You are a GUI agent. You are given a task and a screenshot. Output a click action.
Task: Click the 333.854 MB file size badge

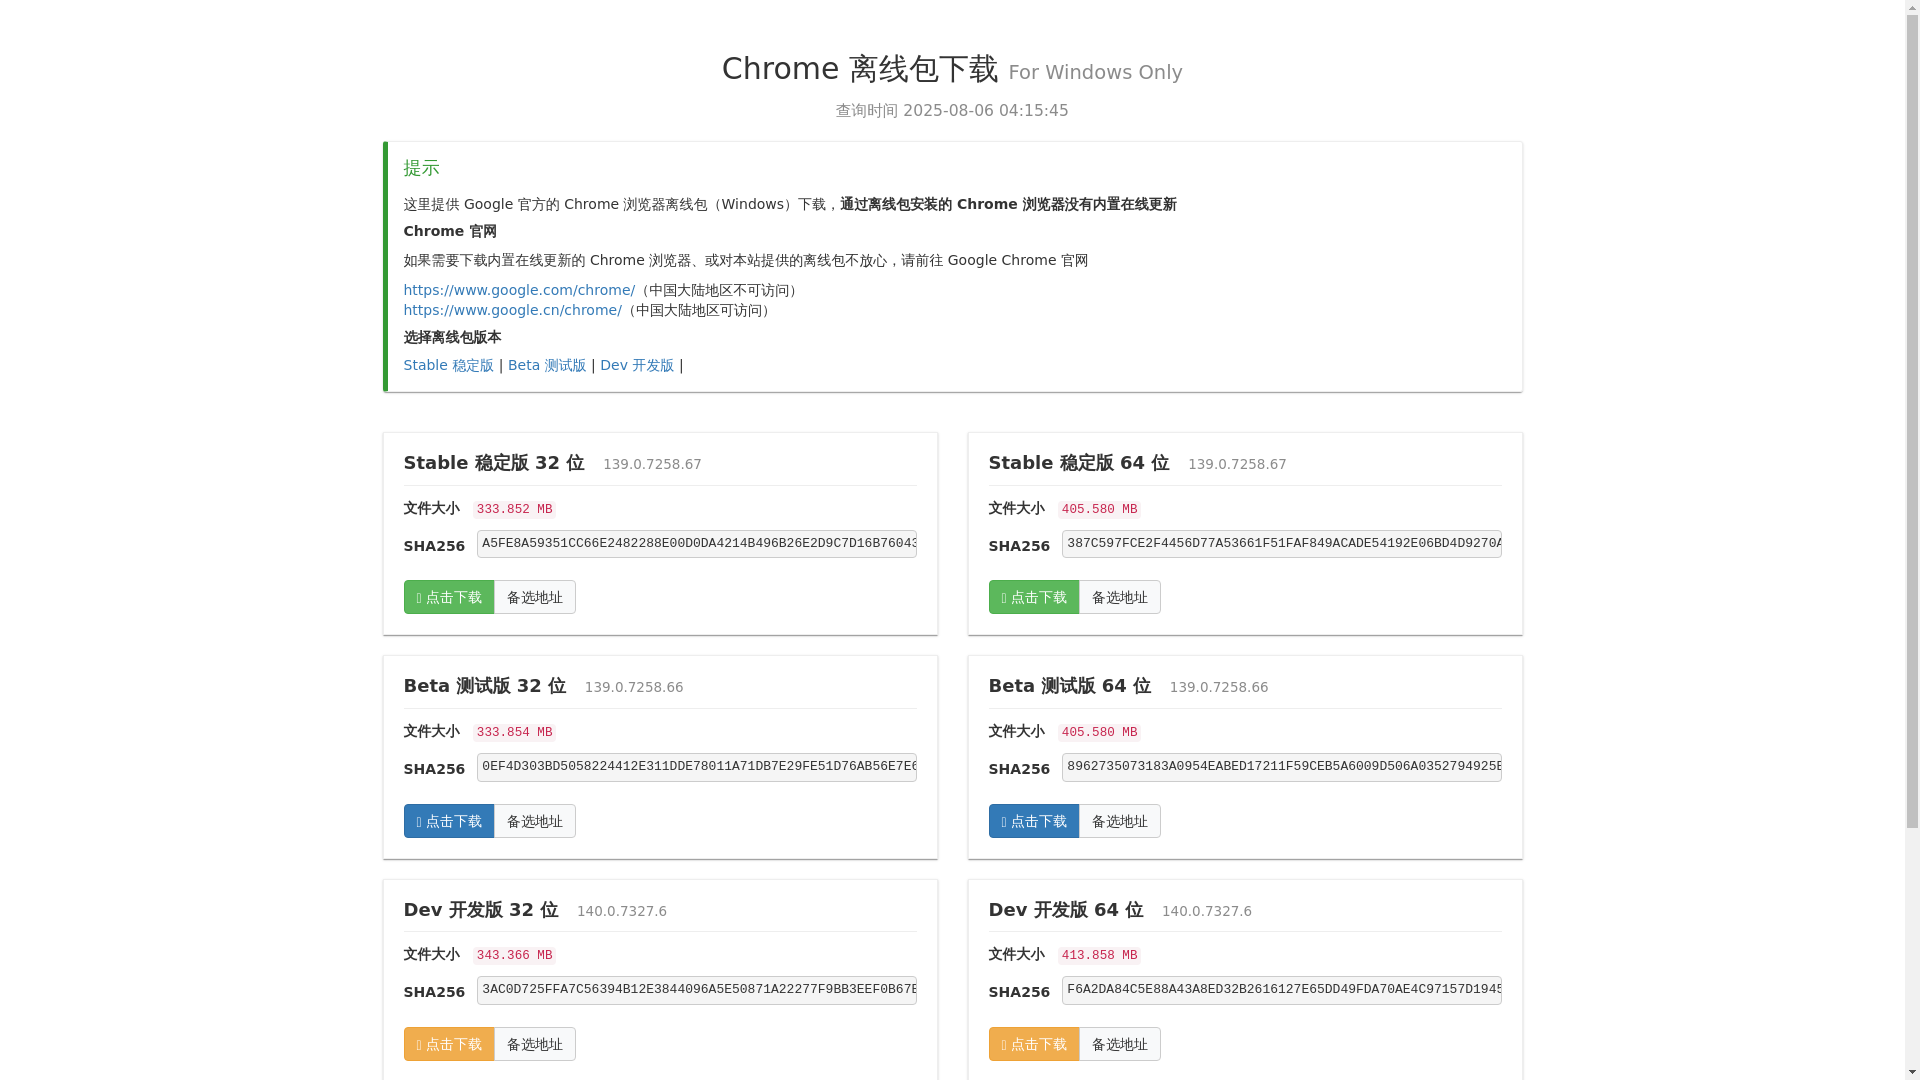(x=514, y=733)
